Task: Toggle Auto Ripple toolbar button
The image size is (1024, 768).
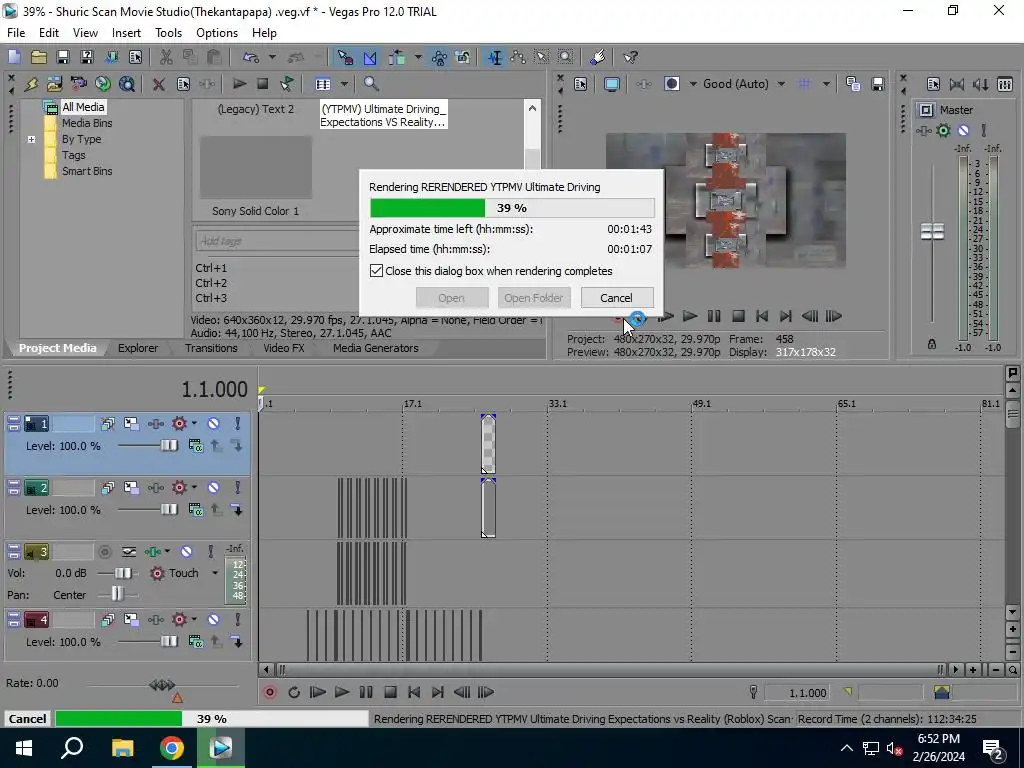Action: click(x=397, y=57)
